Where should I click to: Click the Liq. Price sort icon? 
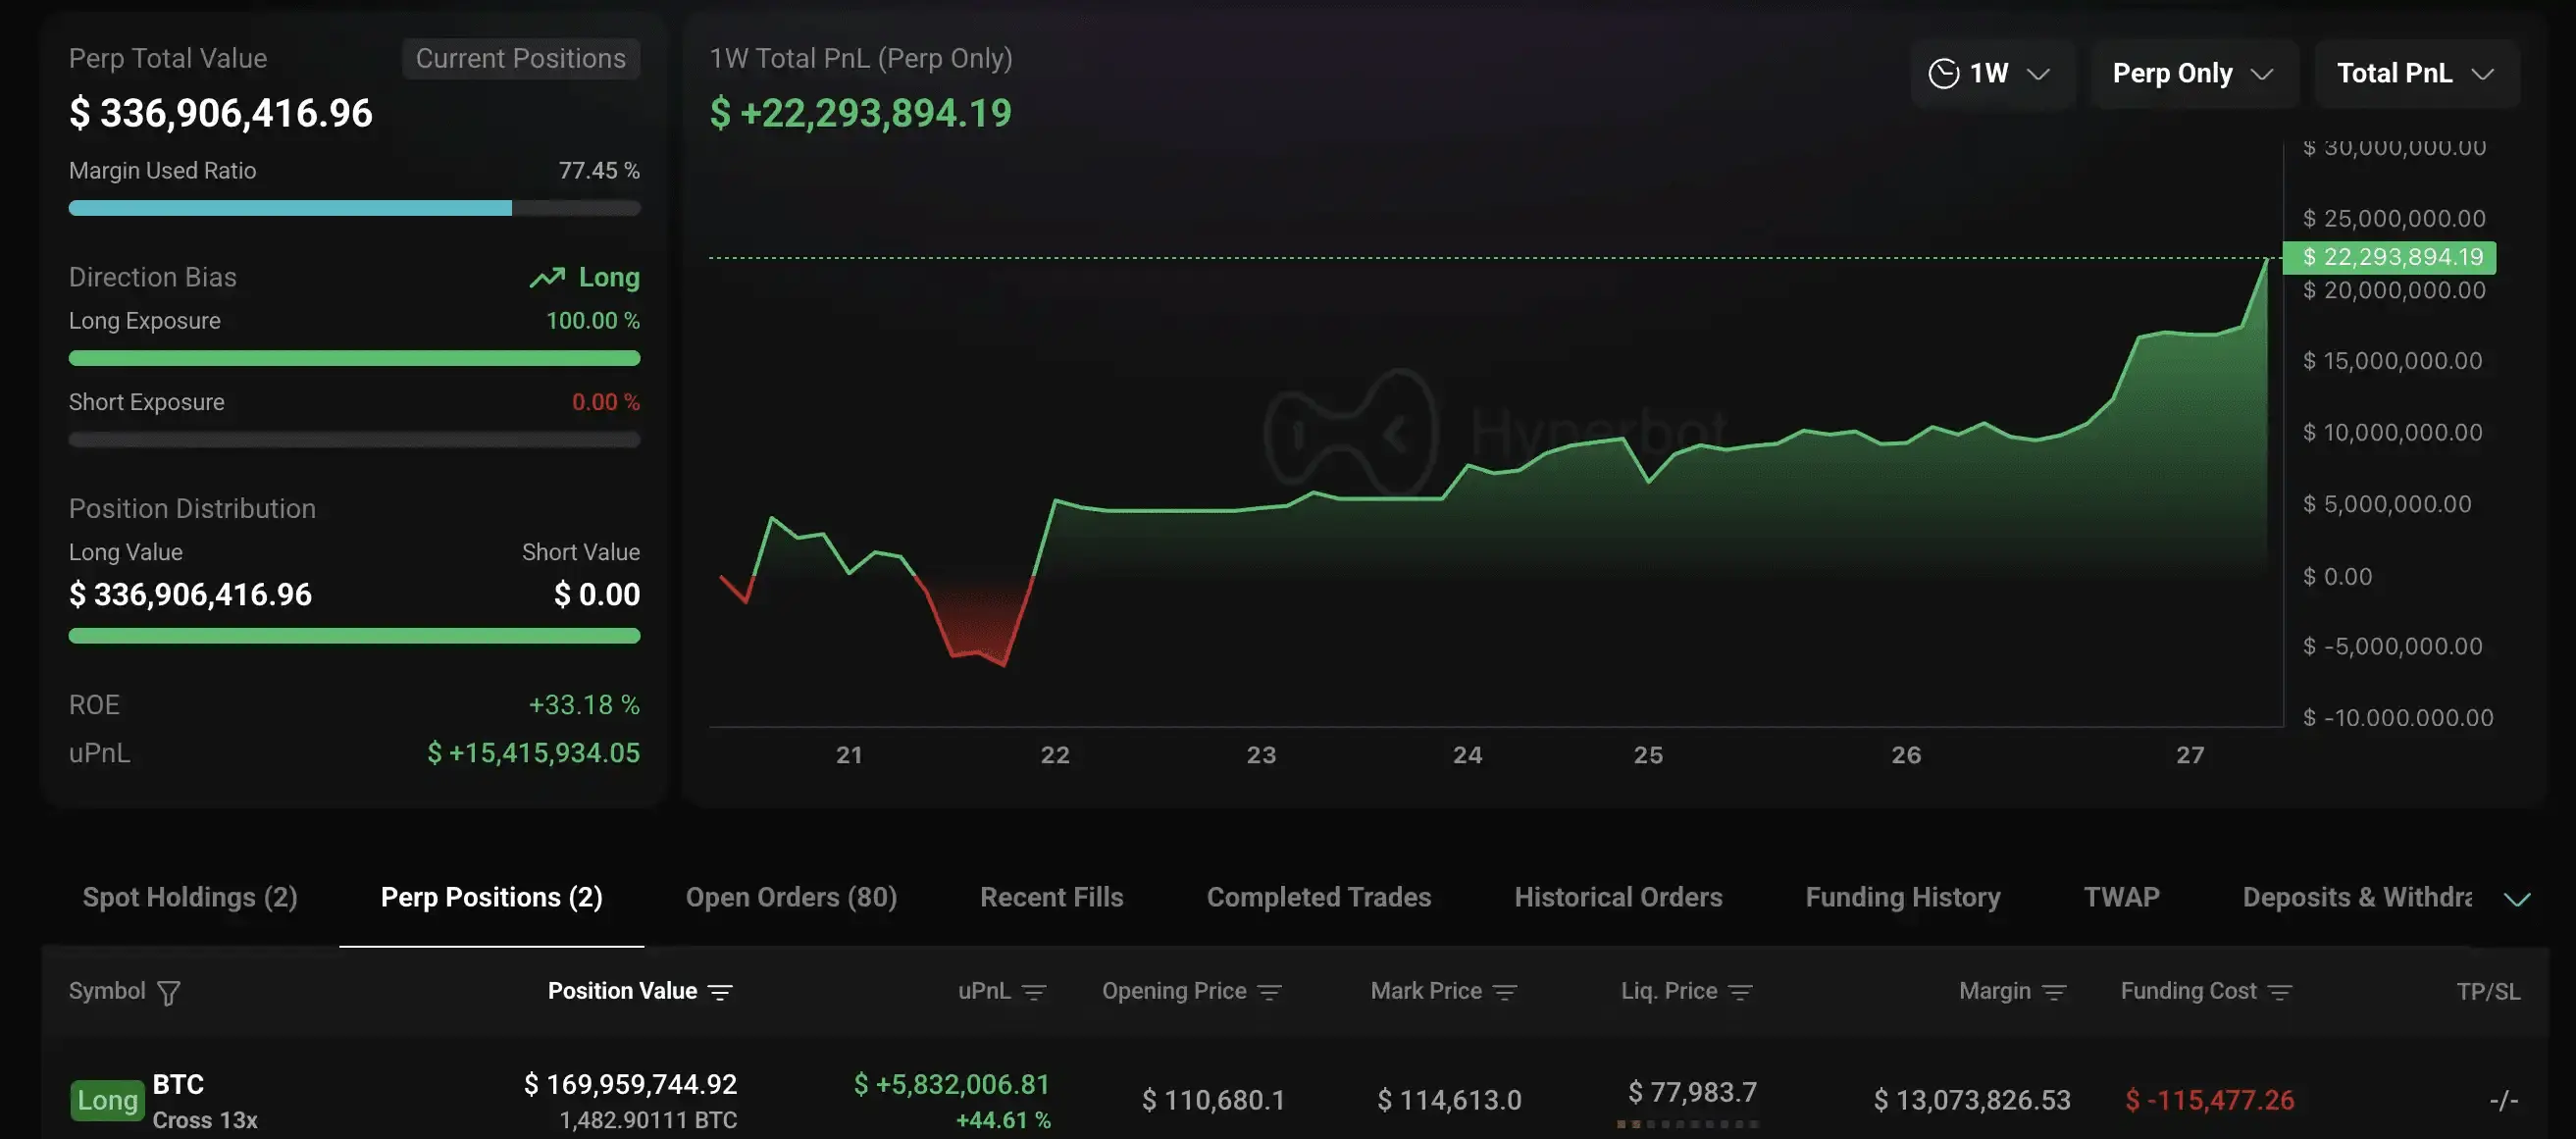[1740, 992]
